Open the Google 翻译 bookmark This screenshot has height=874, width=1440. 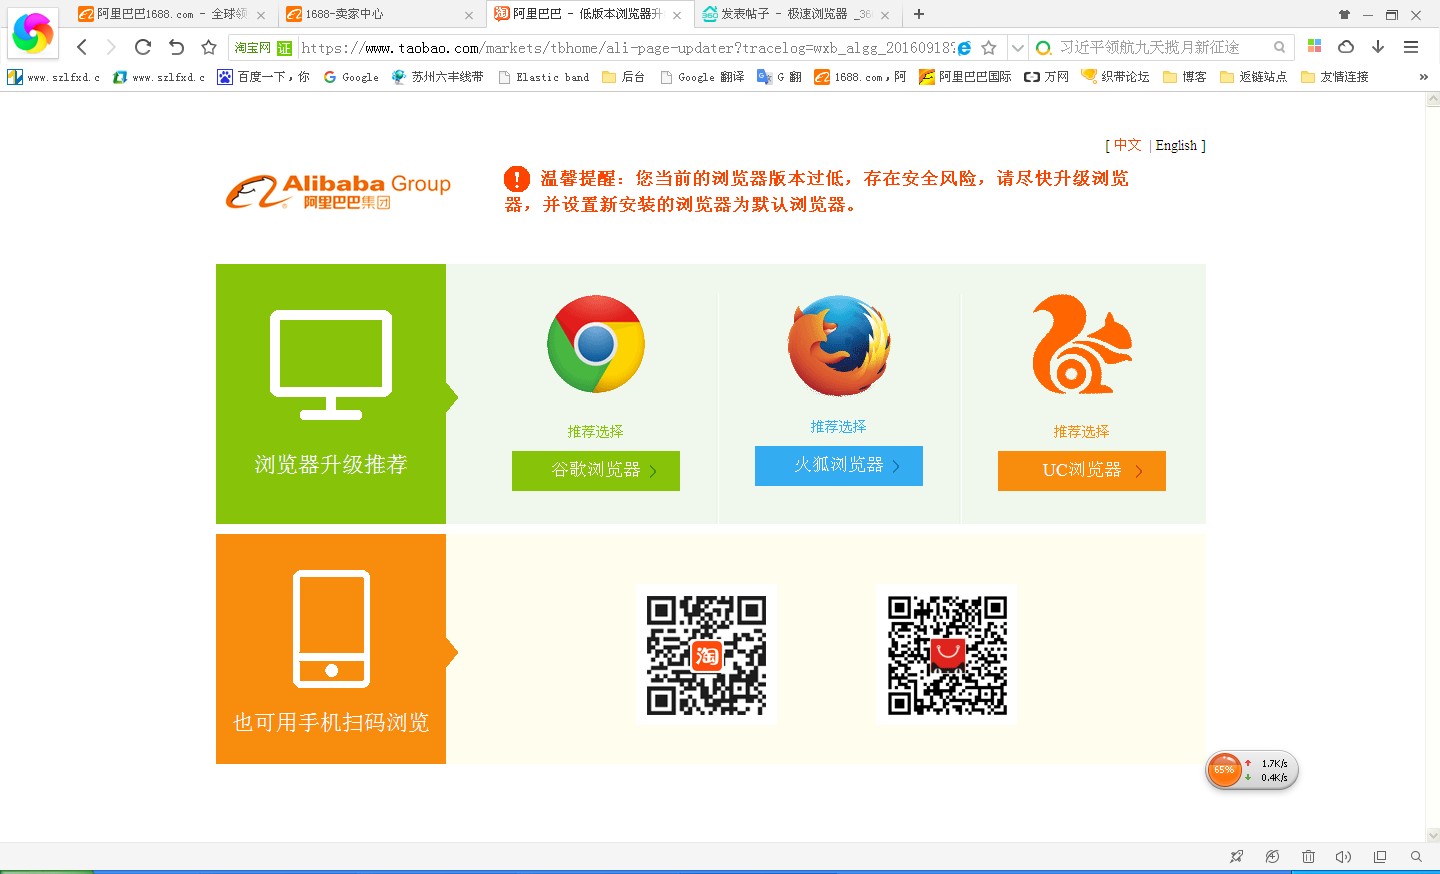pos(702,77)
